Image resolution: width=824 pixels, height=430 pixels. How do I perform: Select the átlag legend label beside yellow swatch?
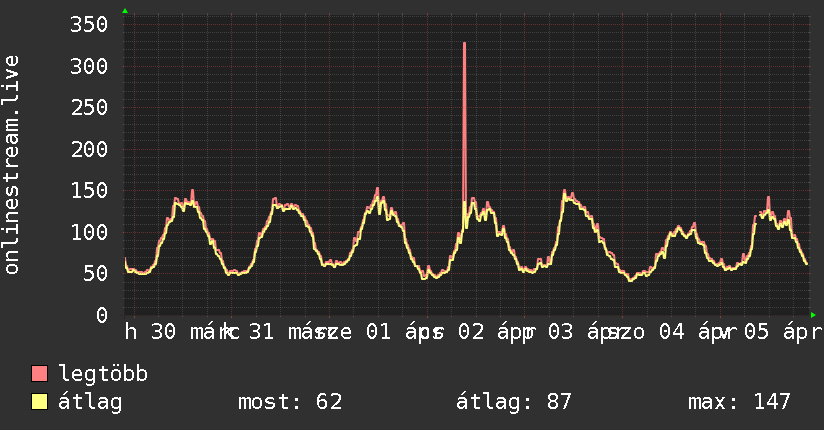pos(90,402)
